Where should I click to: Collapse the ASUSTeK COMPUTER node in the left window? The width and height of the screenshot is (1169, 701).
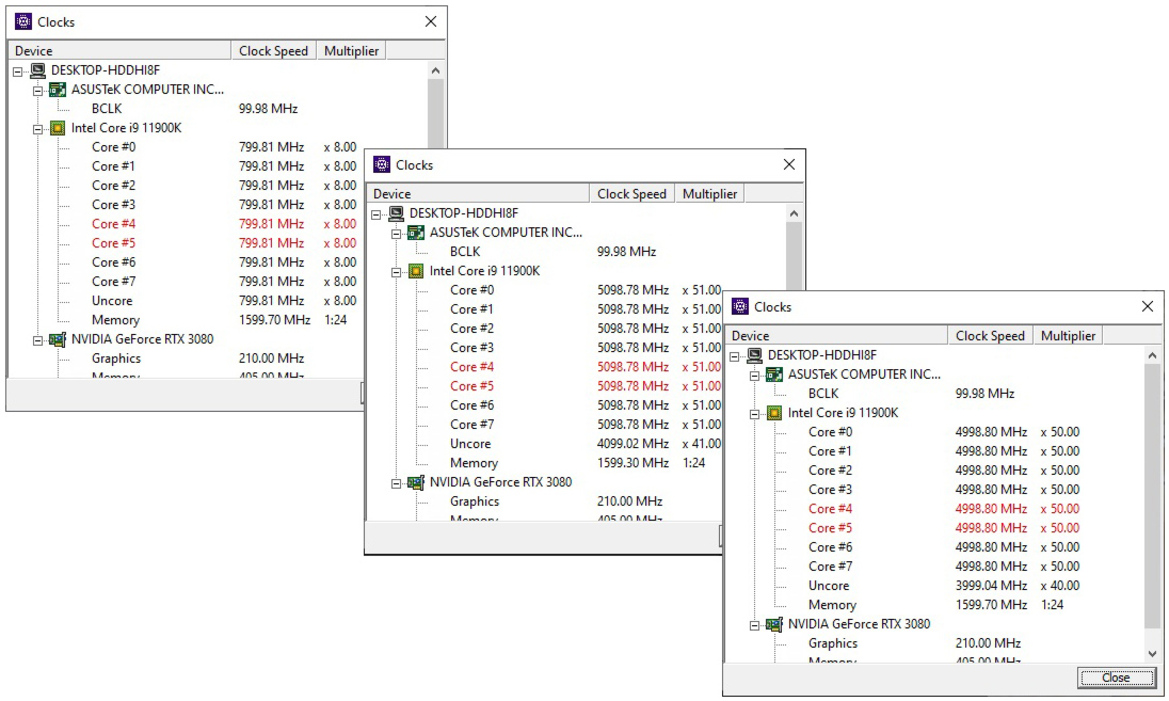coord(38,91)
